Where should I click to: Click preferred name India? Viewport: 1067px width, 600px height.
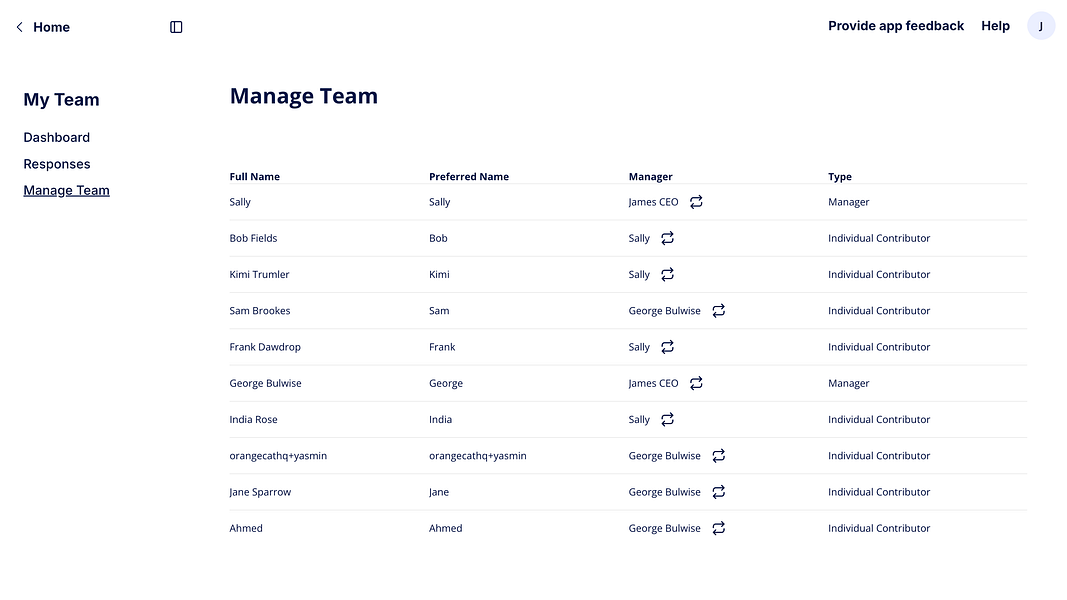coord(440,420)
